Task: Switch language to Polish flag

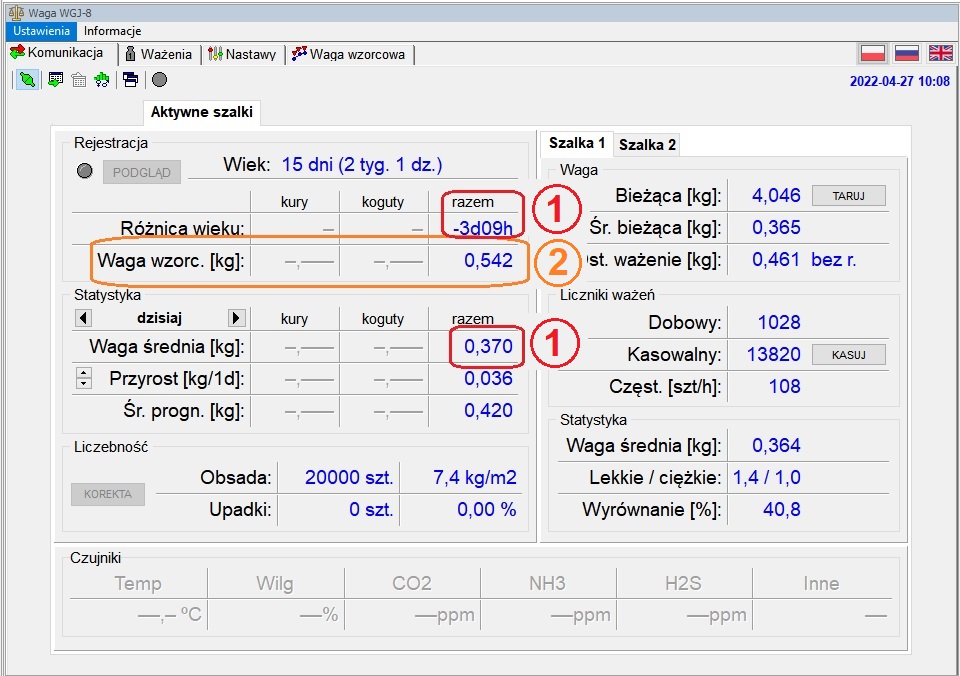Action: [x=873, y=54]
